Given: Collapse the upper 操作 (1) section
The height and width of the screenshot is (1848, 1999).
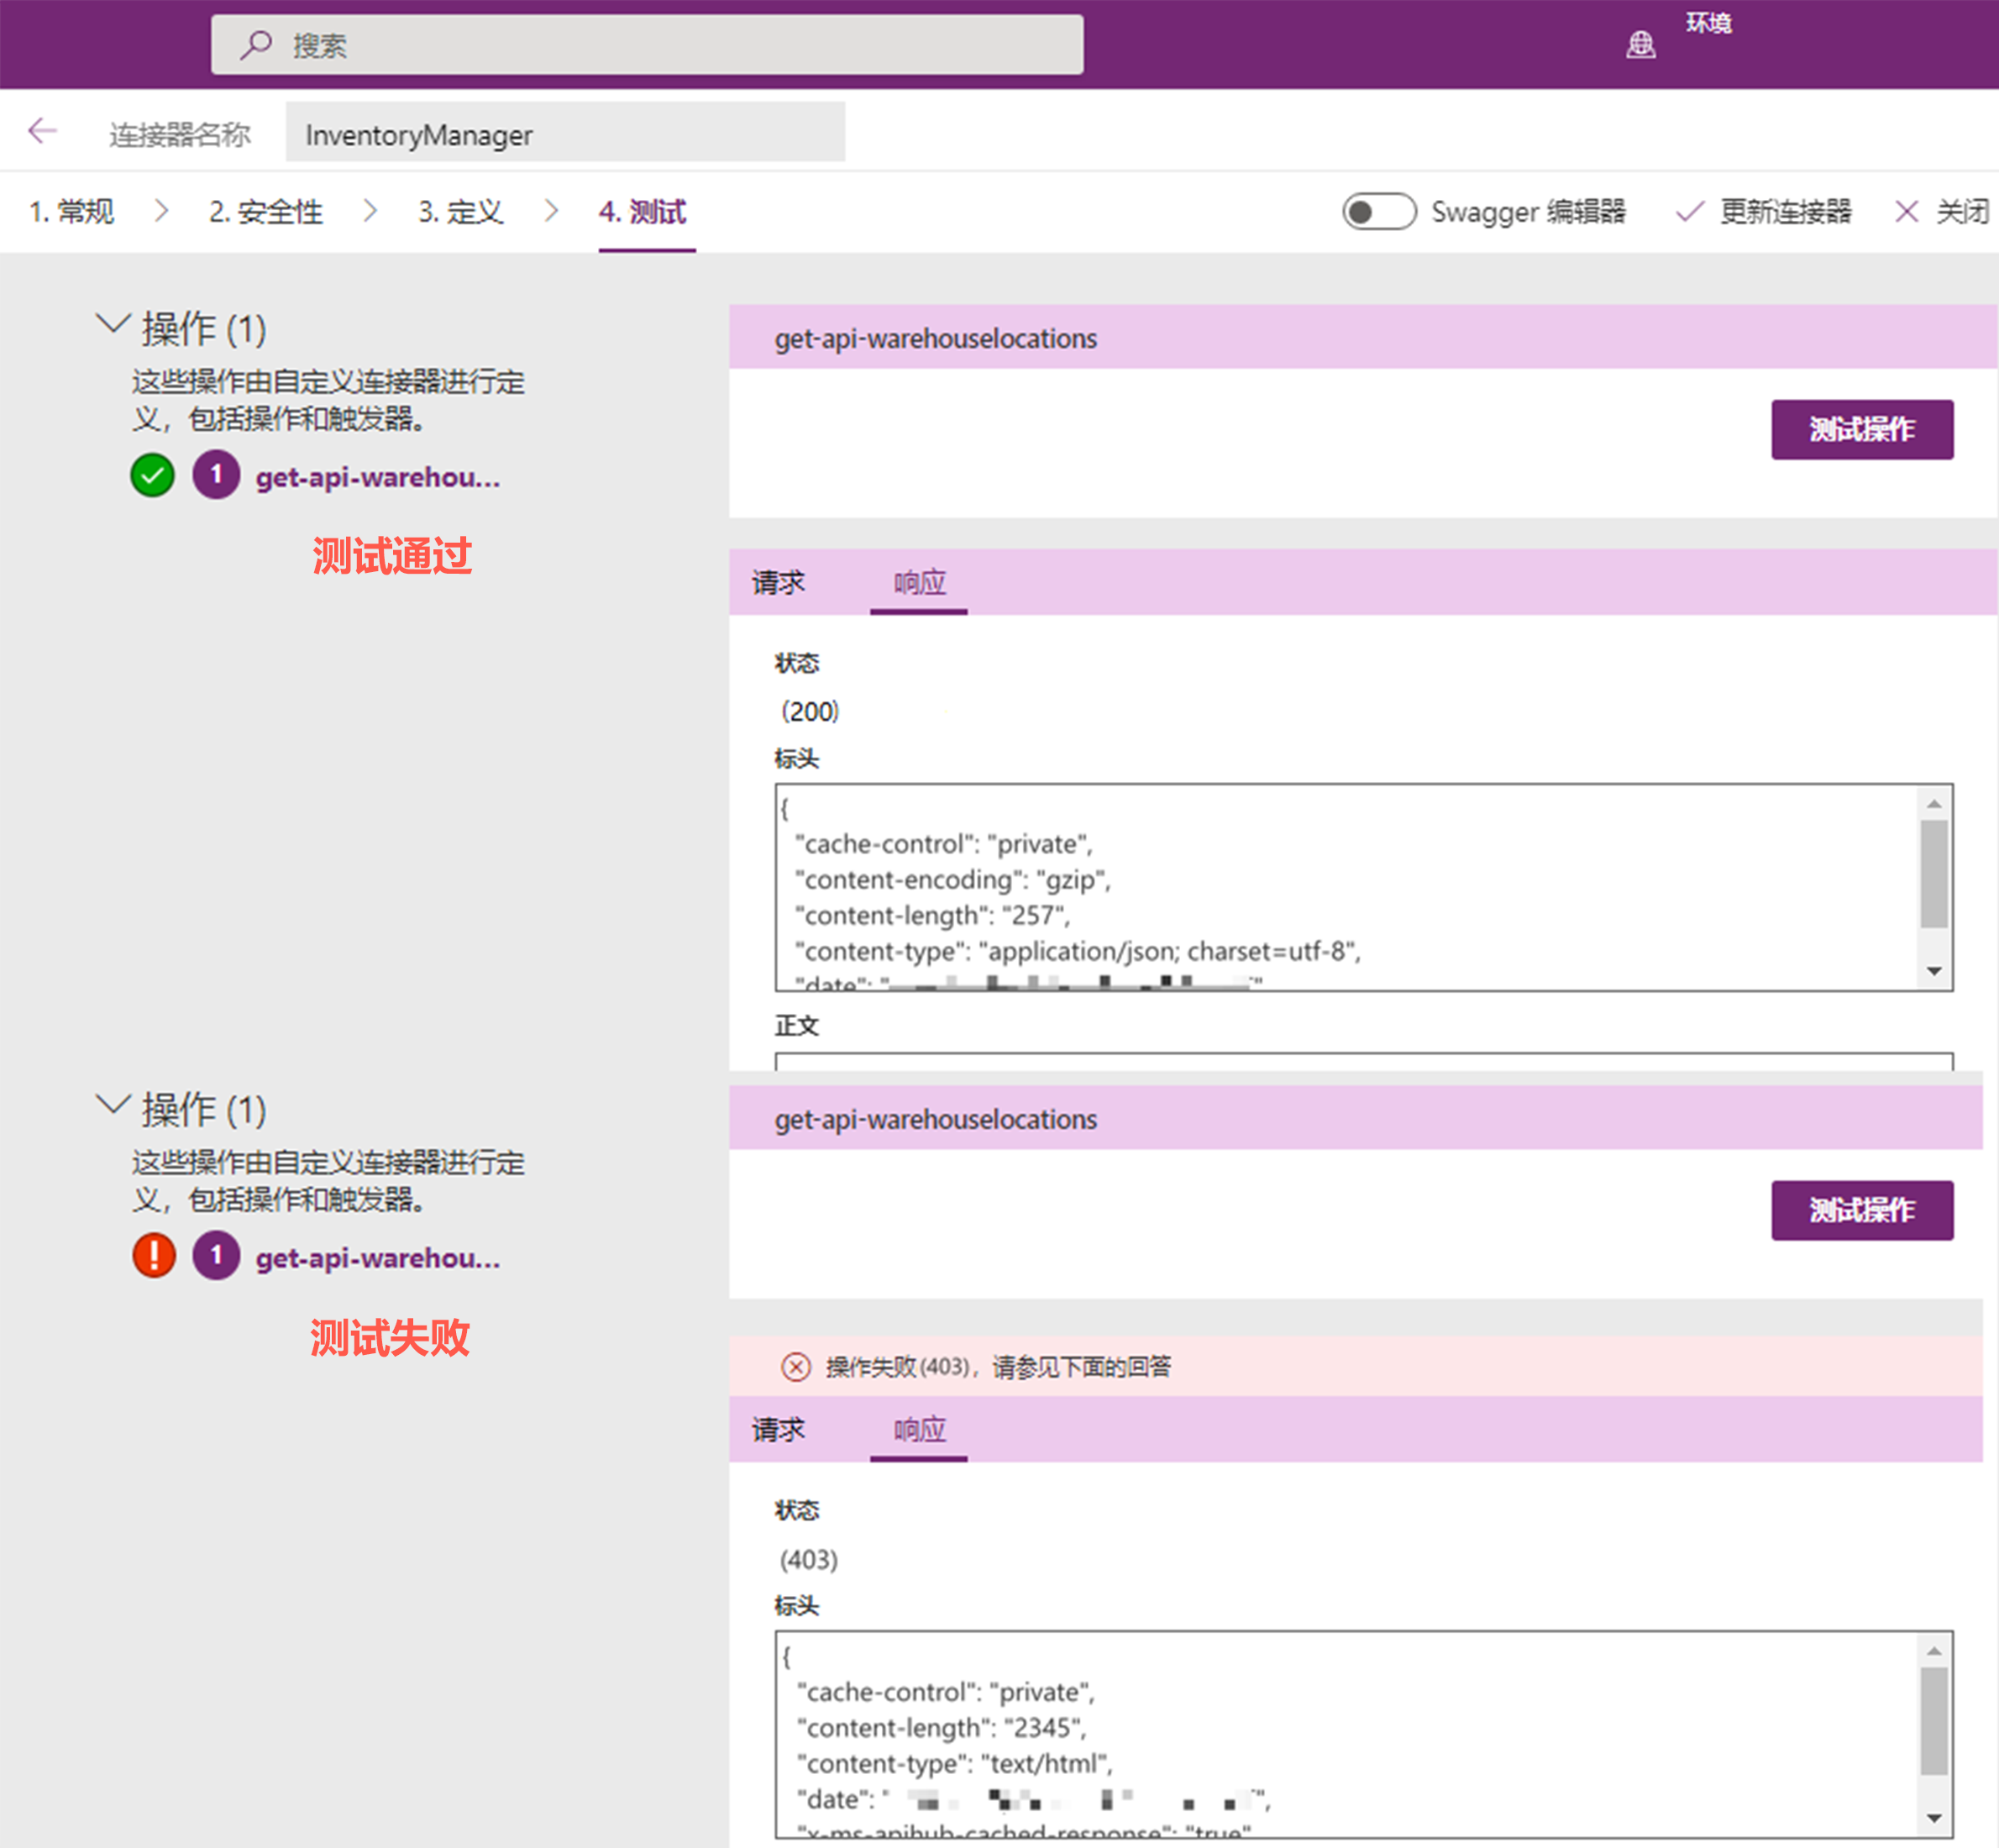Looking at the screenshot, I should 113,325.
